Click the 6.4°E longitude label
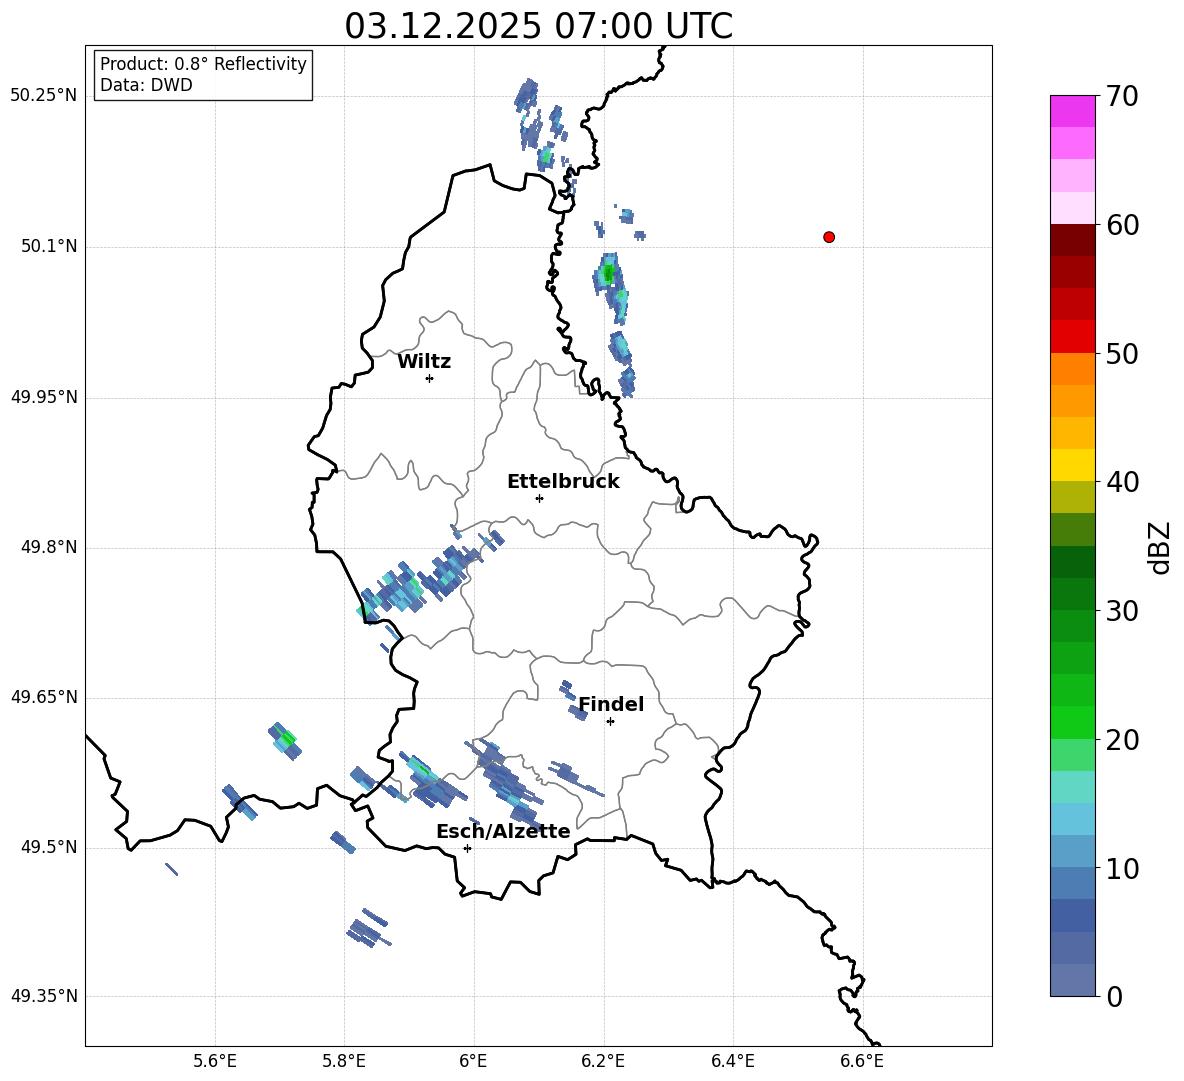Viewport: 1184px width, 1081px height. (732, 1061)
